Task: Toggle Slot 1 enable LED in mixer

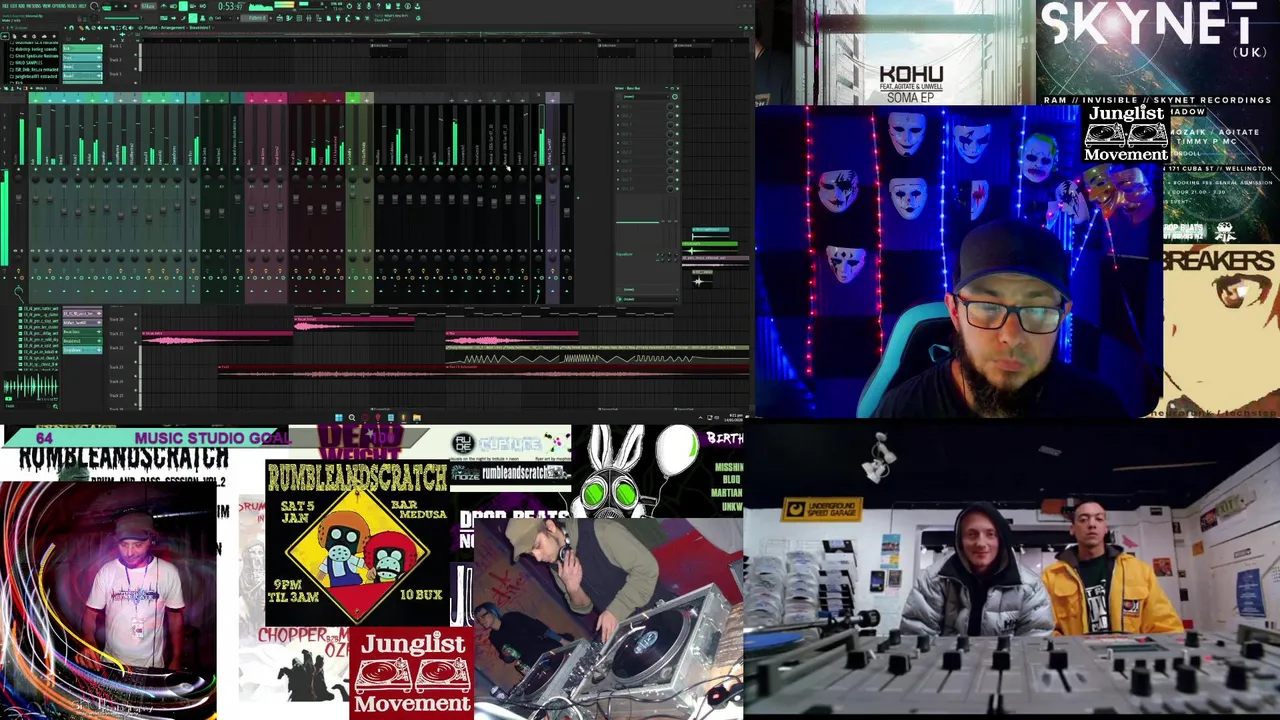Action: (x=677, y=107)
